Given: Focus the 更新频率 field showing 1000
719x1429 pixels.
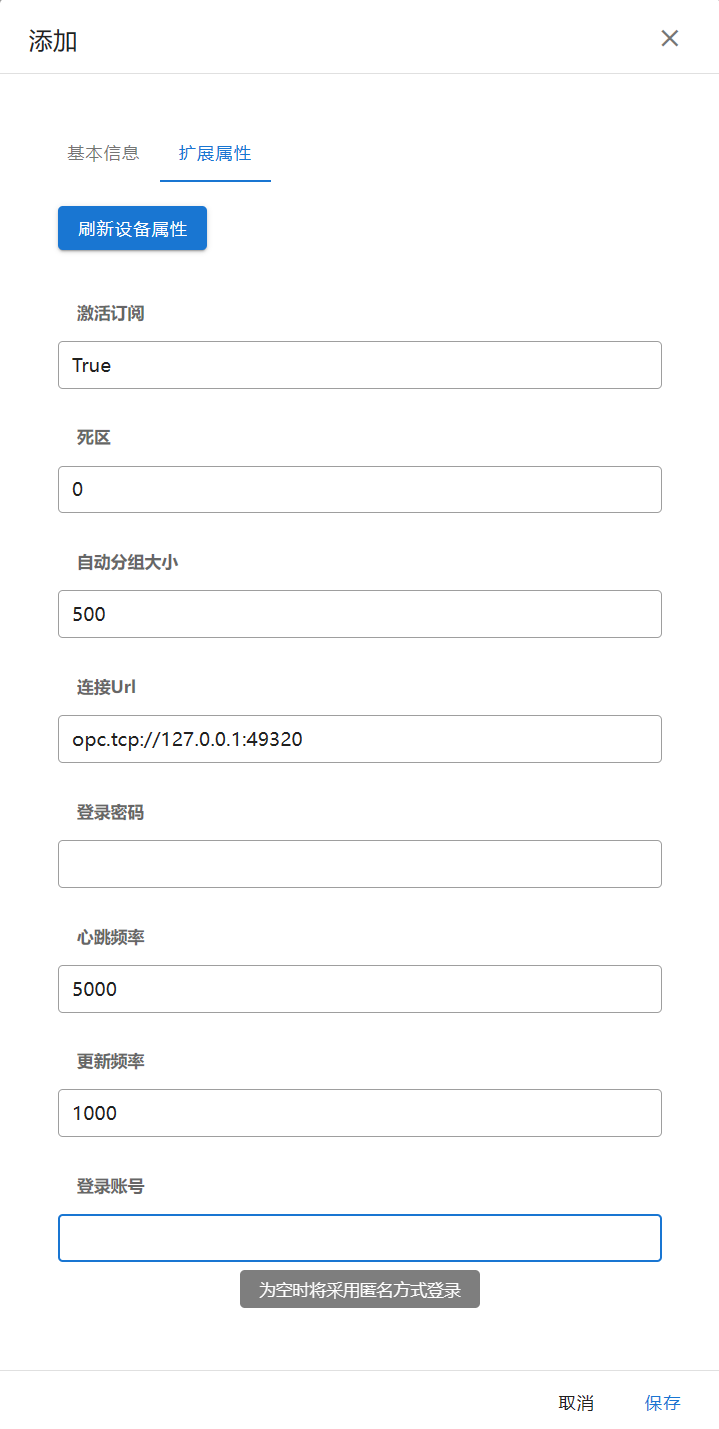Looking at the screenshot, I should click(x=360, y=1113).
